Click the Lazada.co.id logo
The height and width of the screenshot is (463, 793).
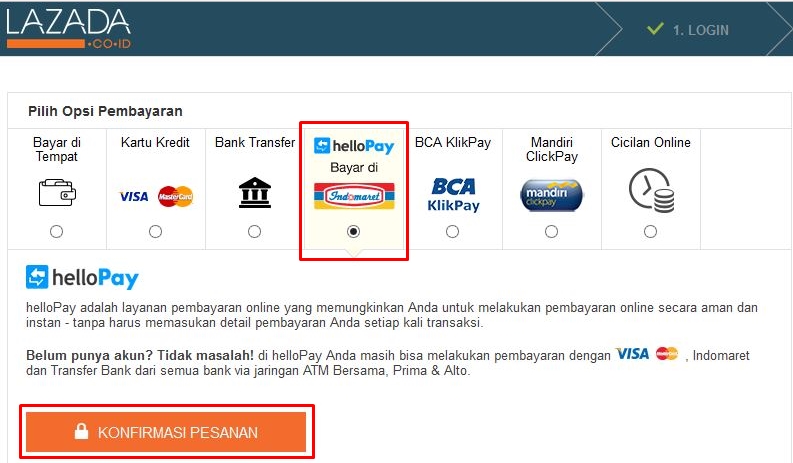click(x=68, y=29)
